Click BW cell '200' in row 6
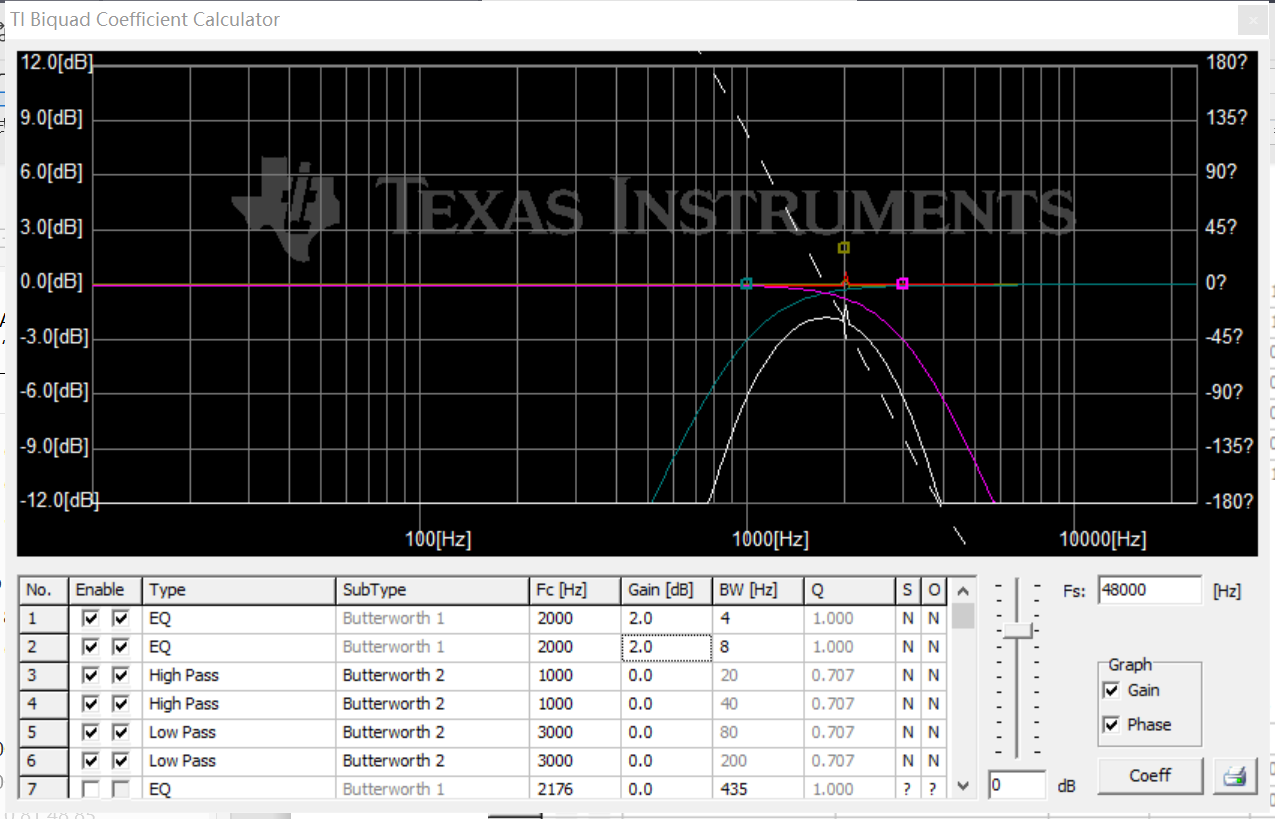The image size is (1275, 819). (x=758, y=761)
